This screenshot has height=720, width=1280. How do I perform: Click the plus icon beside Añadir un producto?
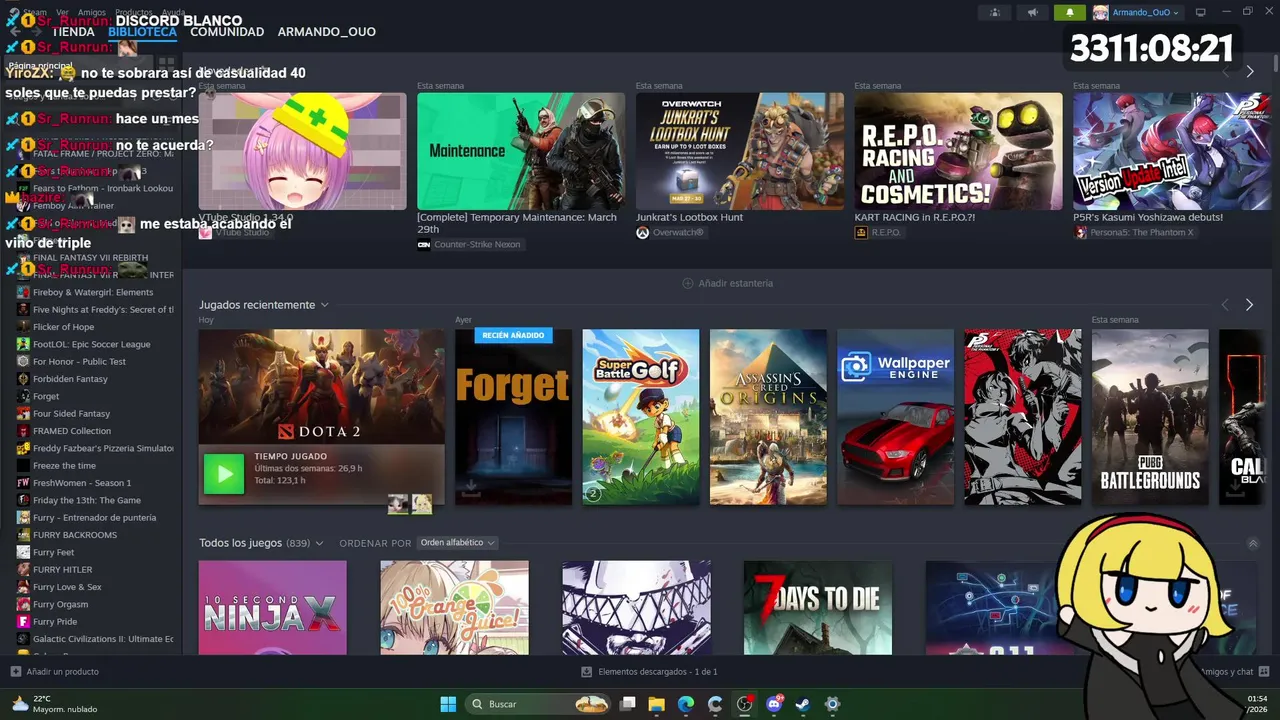click(15, 672)
